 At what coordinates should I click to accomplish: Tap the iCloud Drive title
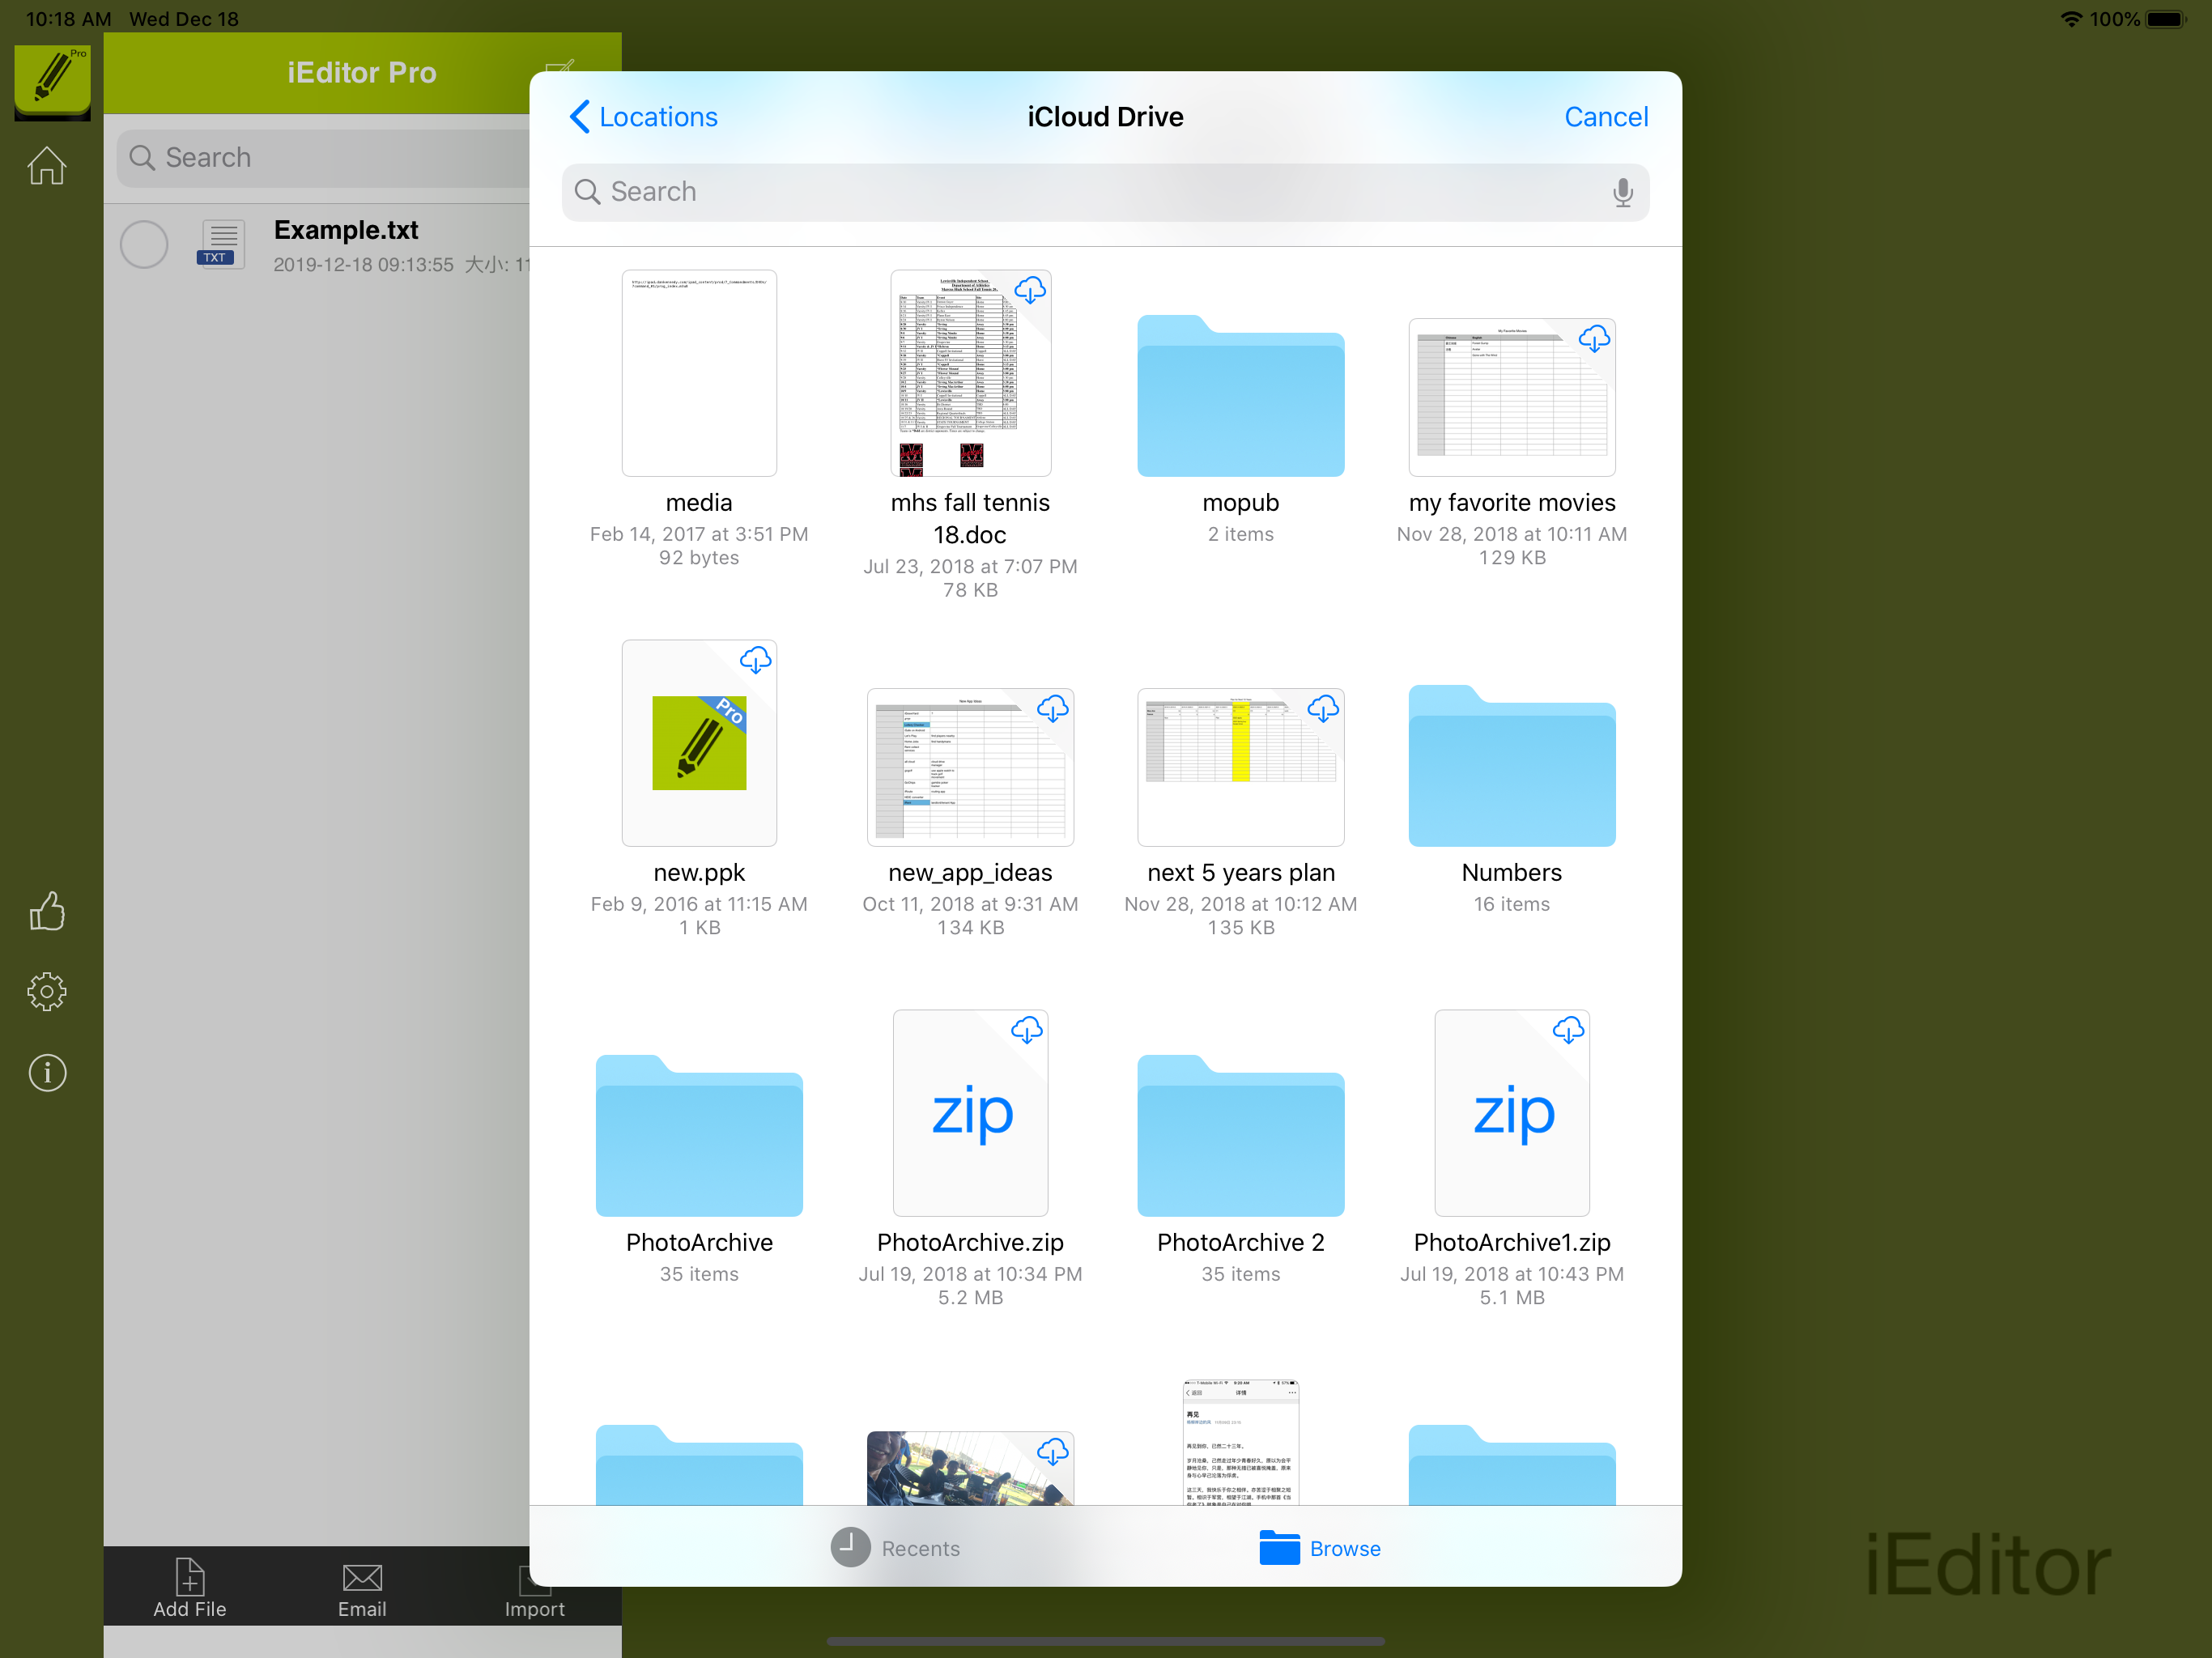pos(1105,117)
